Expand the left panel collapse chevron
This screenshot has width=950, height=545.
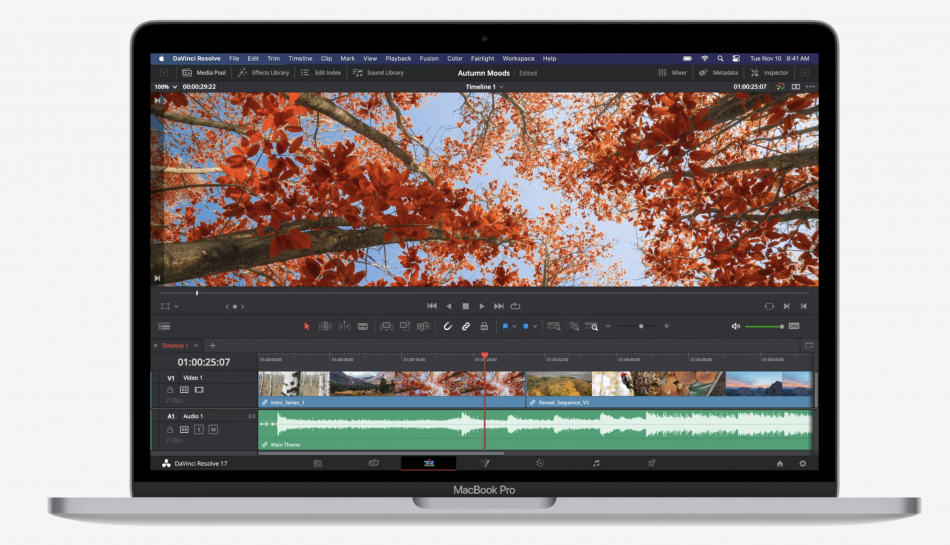(164, 73)
